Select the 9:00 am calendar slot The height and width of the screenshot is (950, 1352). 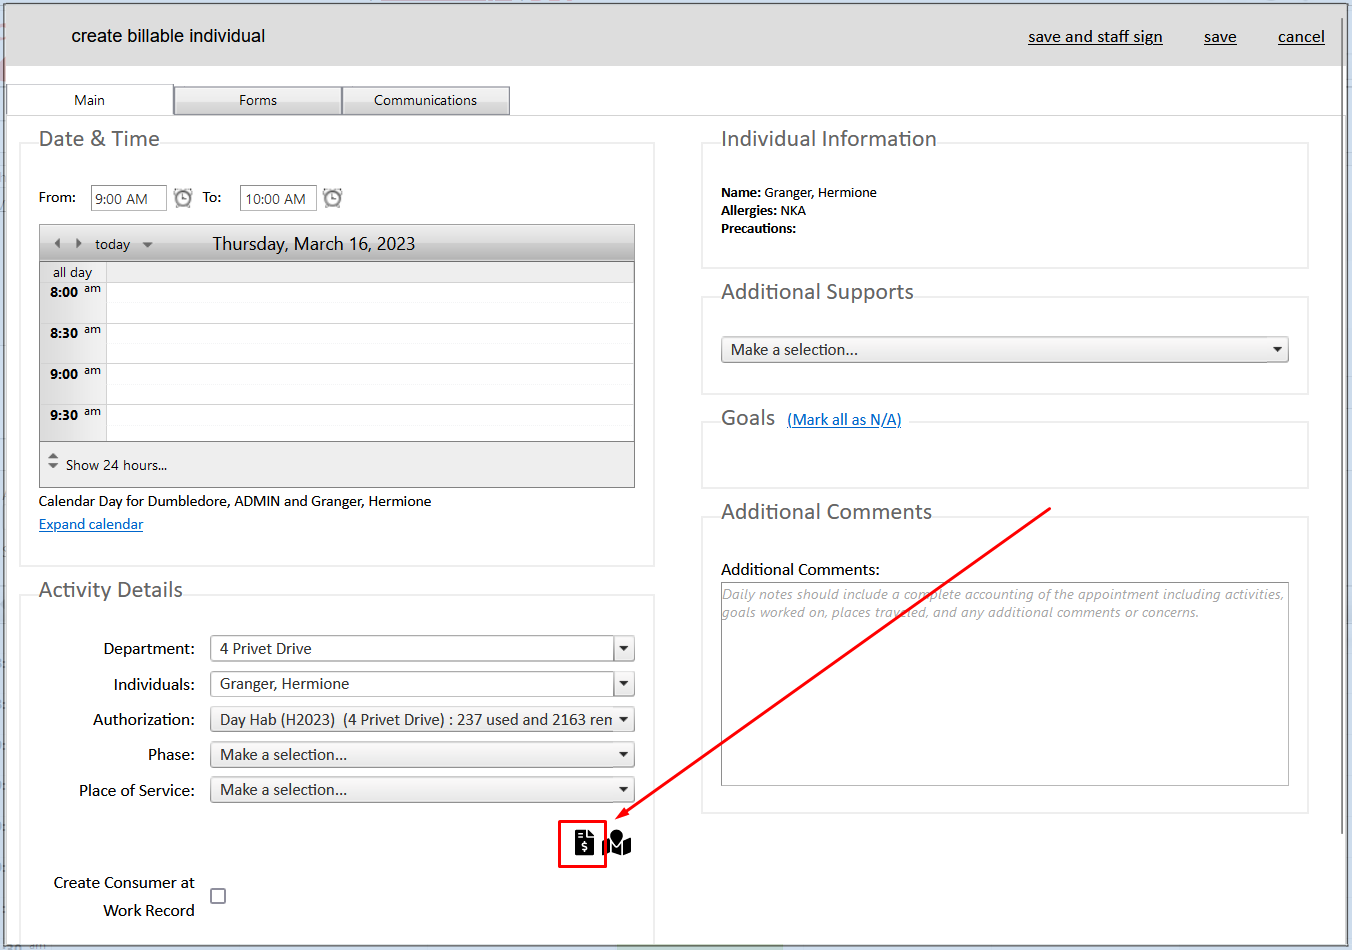click(370, 384)
